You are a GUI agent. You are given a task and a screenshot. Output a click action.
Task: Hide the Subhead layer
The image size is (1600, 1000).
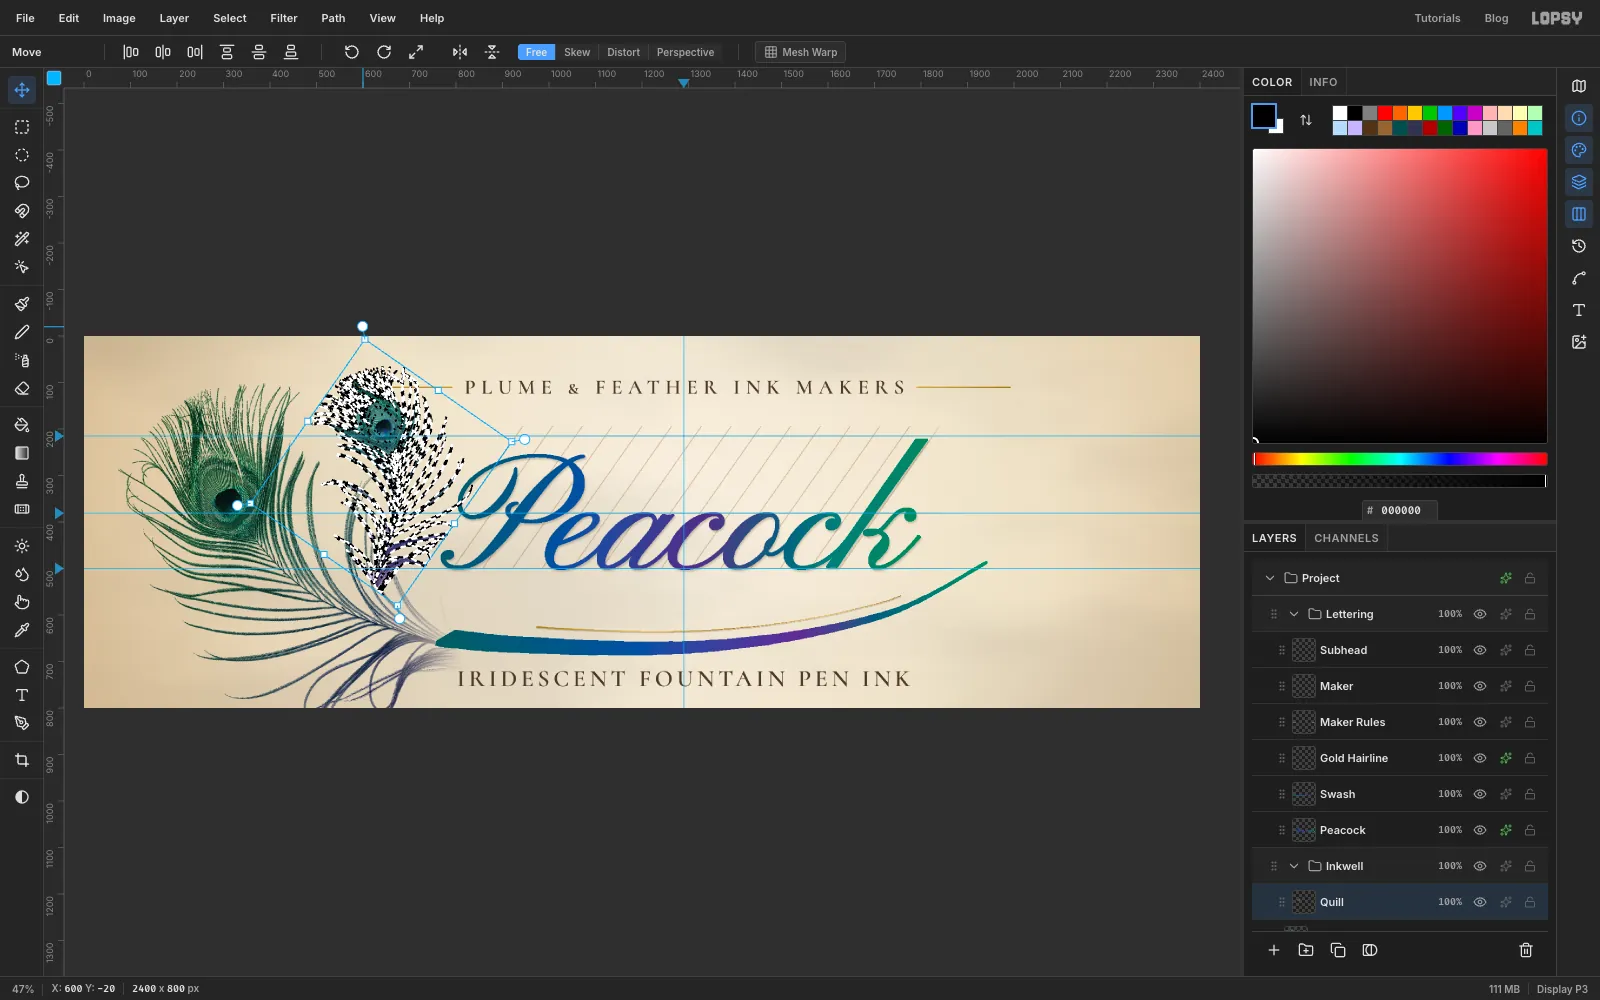[1480, 650]
